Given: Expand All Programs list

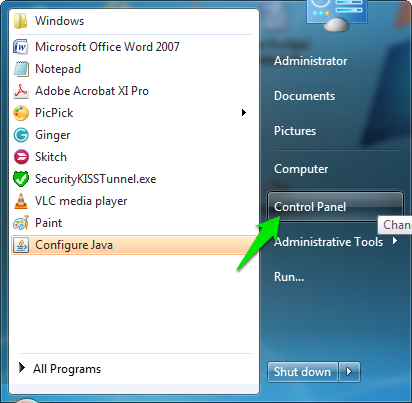Looking at the screenshot, I should (x=60, y=369).
